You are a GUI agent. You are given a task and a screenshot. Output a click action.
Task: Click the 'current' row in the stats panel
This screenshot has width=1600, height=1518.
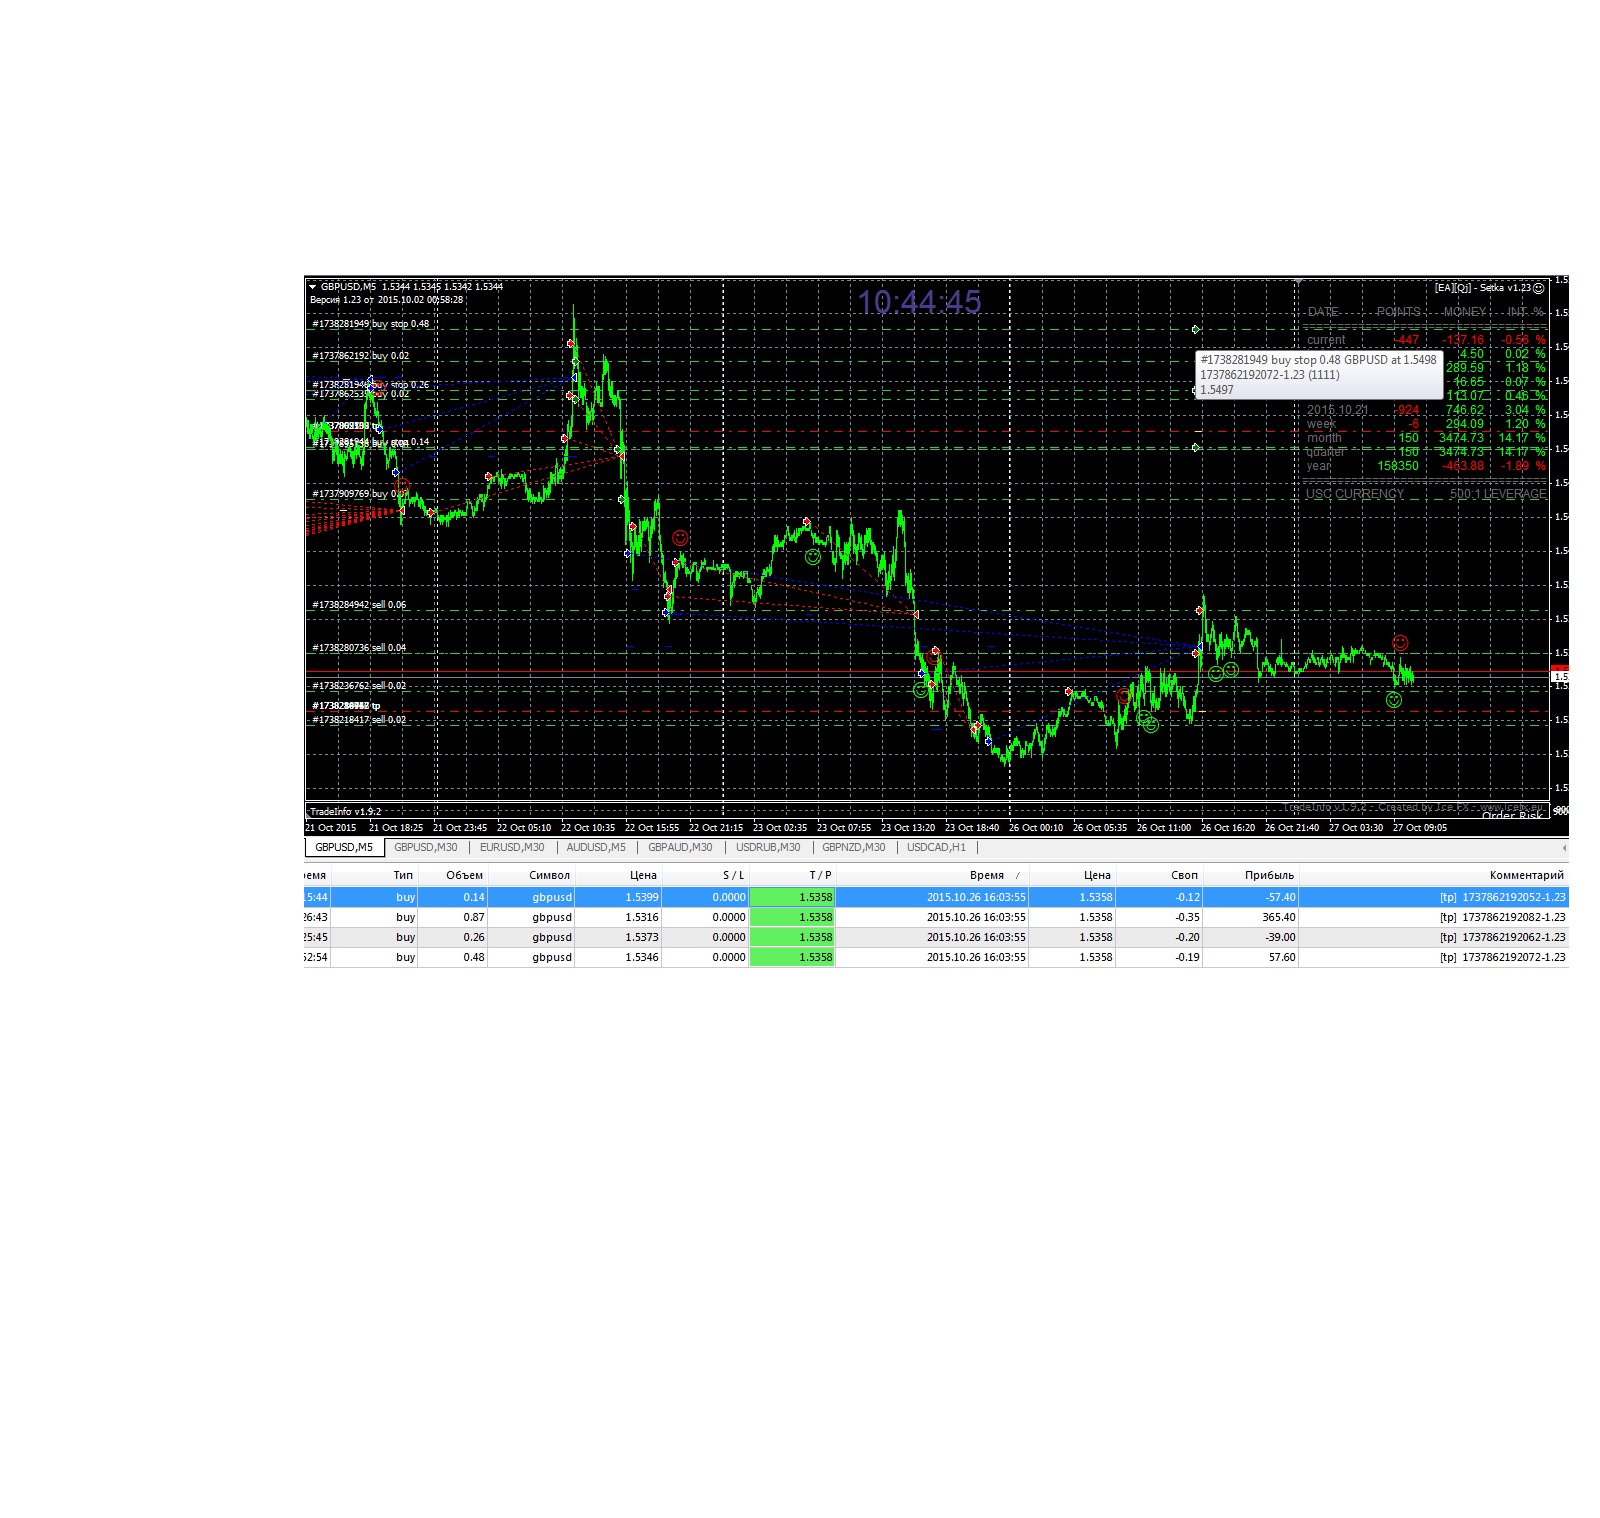coord(1425,340)
